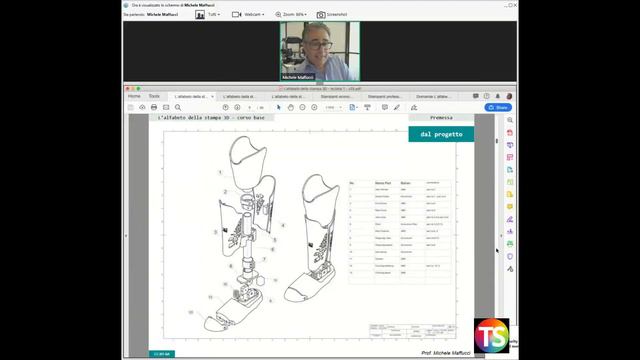640x360 pixels.
Task: Open the Zoom 80% dropdown in viewer
Action: (291, 15)
